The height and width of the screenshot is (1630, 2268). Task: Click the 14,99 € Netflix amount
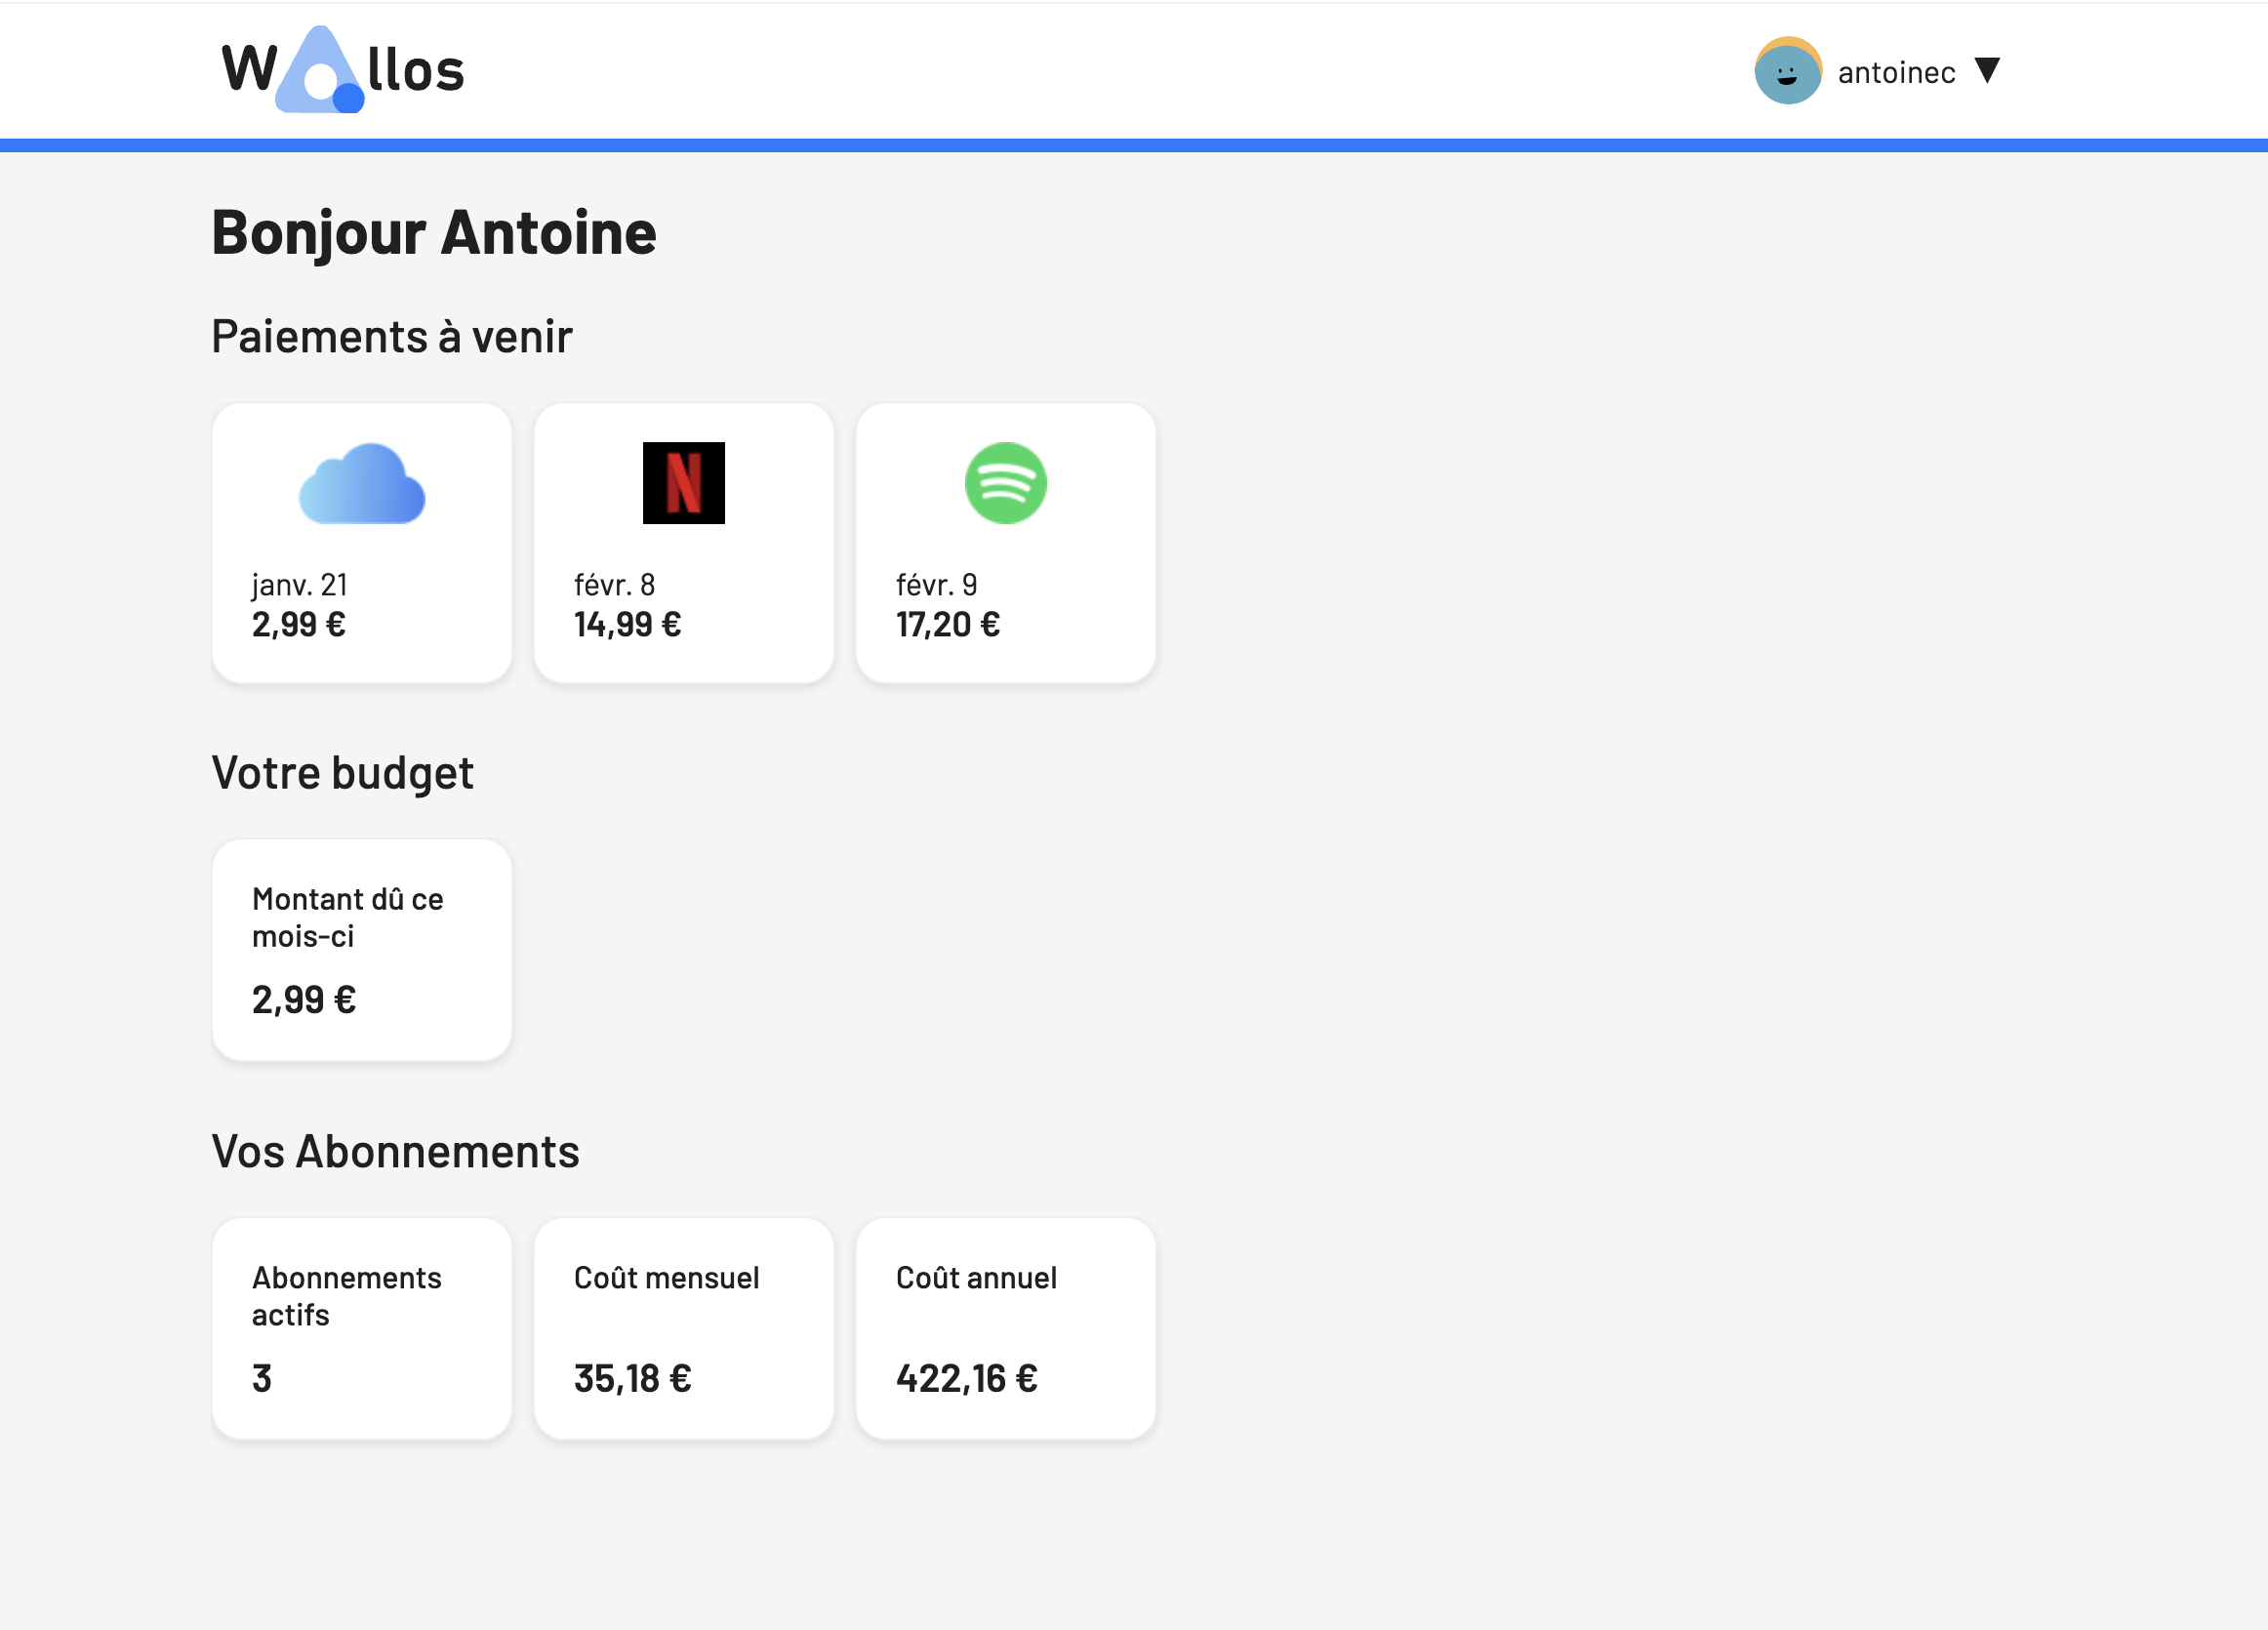(x=627, y=625)
